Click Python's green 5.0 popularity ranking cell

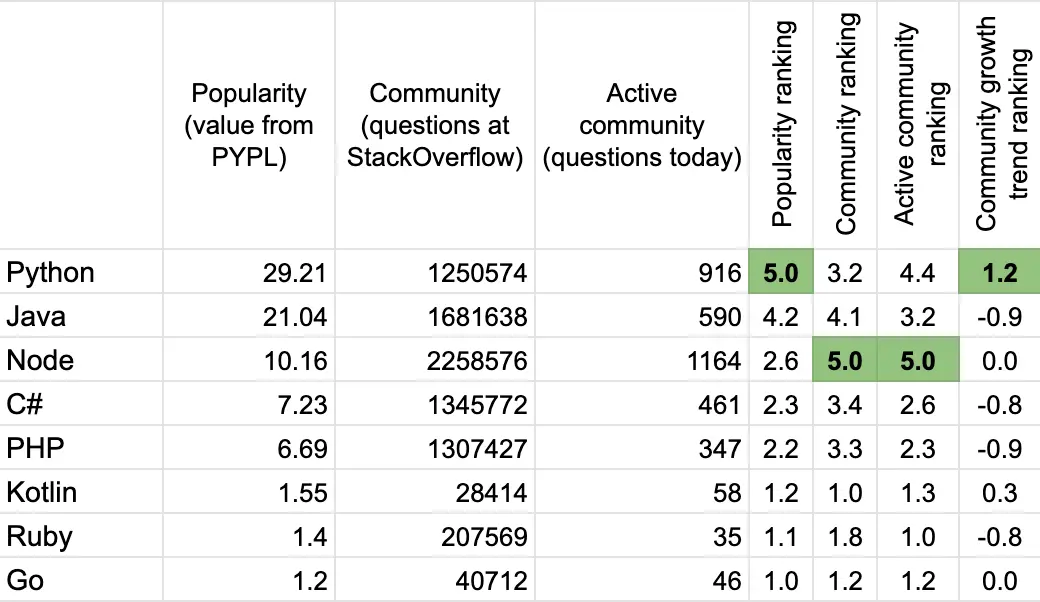(781, 272)
